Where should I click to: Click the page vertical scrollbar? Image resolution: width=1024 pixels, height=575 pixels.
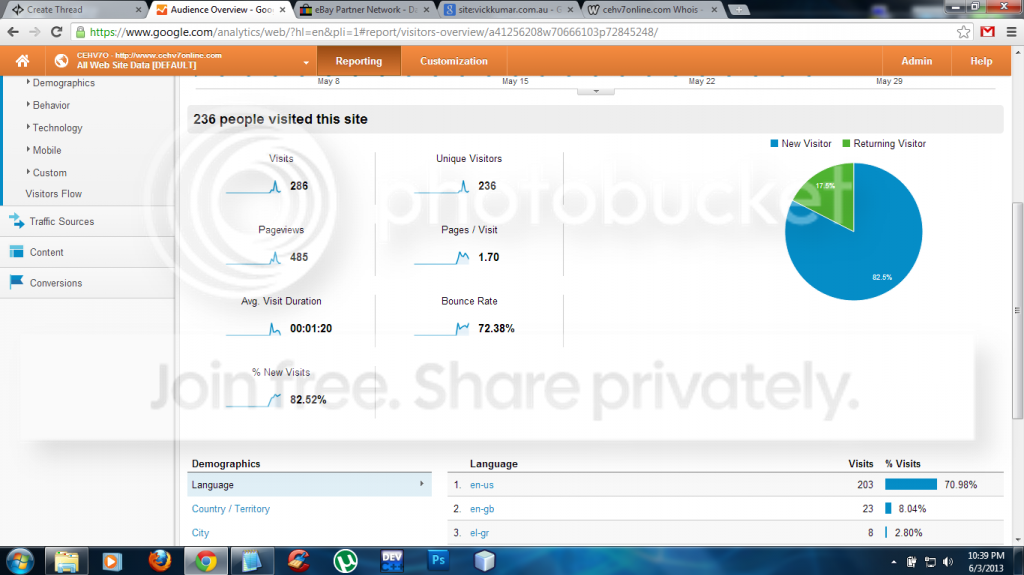click(1017, 310)
